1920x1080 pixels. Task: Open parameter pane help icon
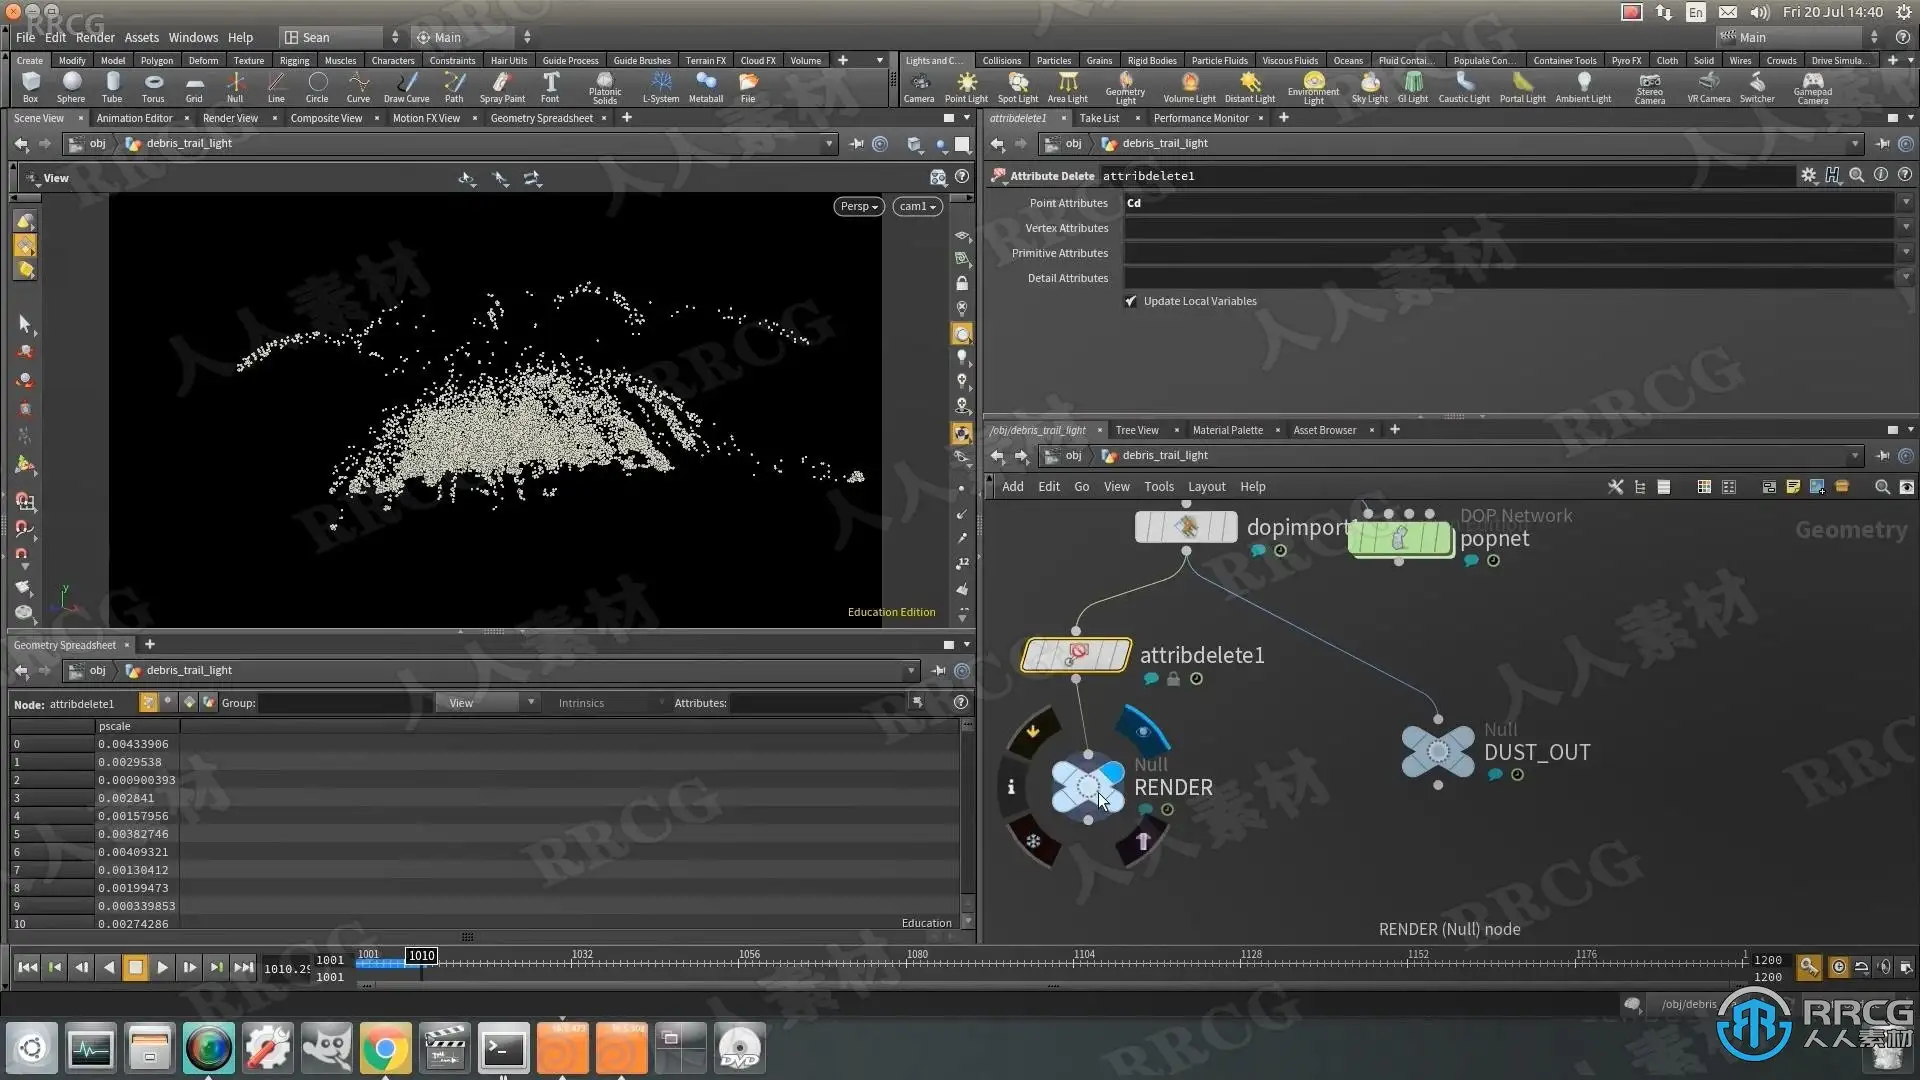[x=1905, y=175]
